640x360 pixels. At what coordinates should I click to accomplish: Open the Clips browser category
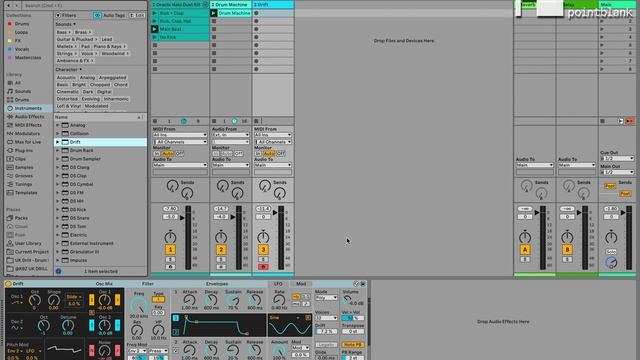pos(20,159)
